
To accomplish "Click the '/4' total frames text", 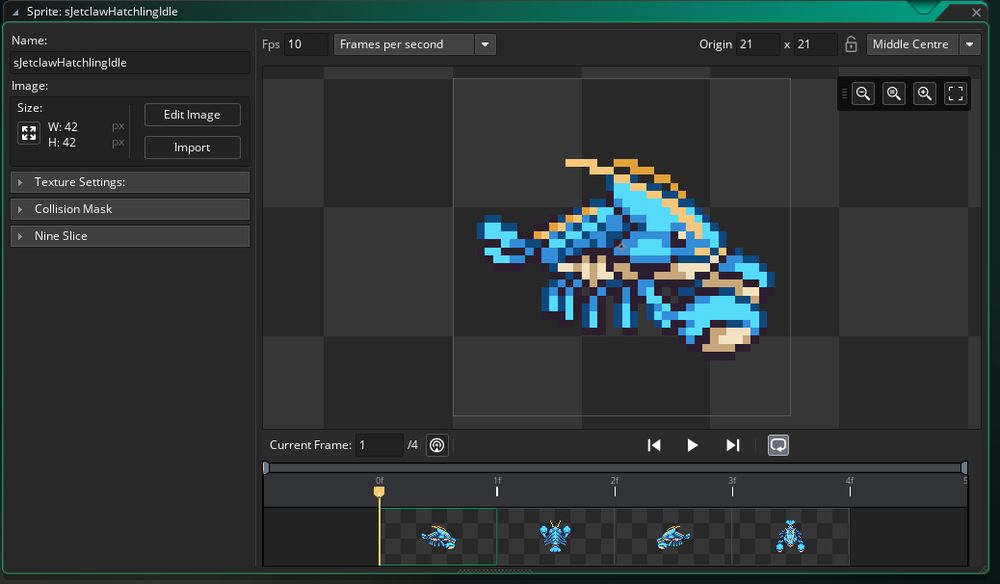I will (413, 445).
